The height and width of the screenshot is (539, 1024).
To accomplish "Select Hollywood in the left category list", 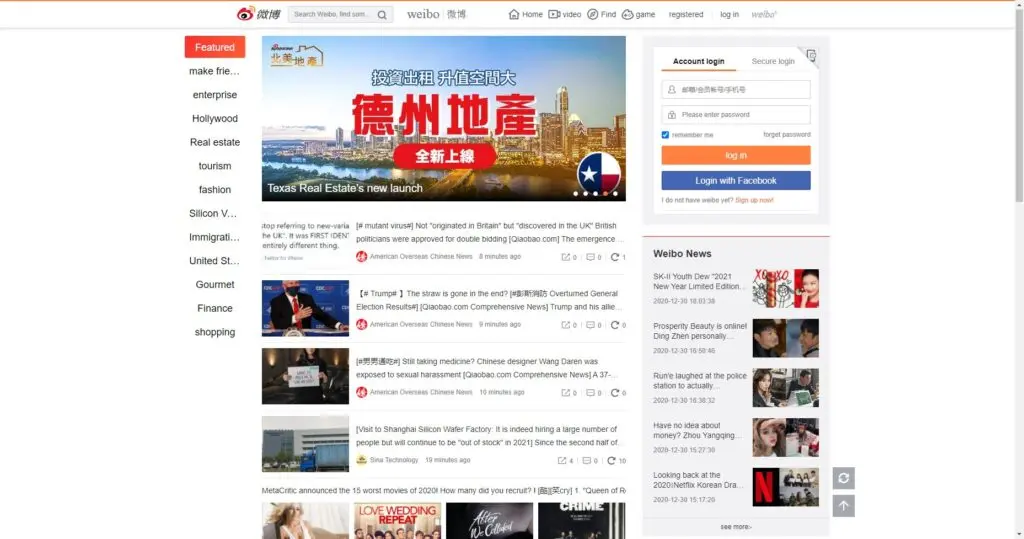I will (215, 119).
